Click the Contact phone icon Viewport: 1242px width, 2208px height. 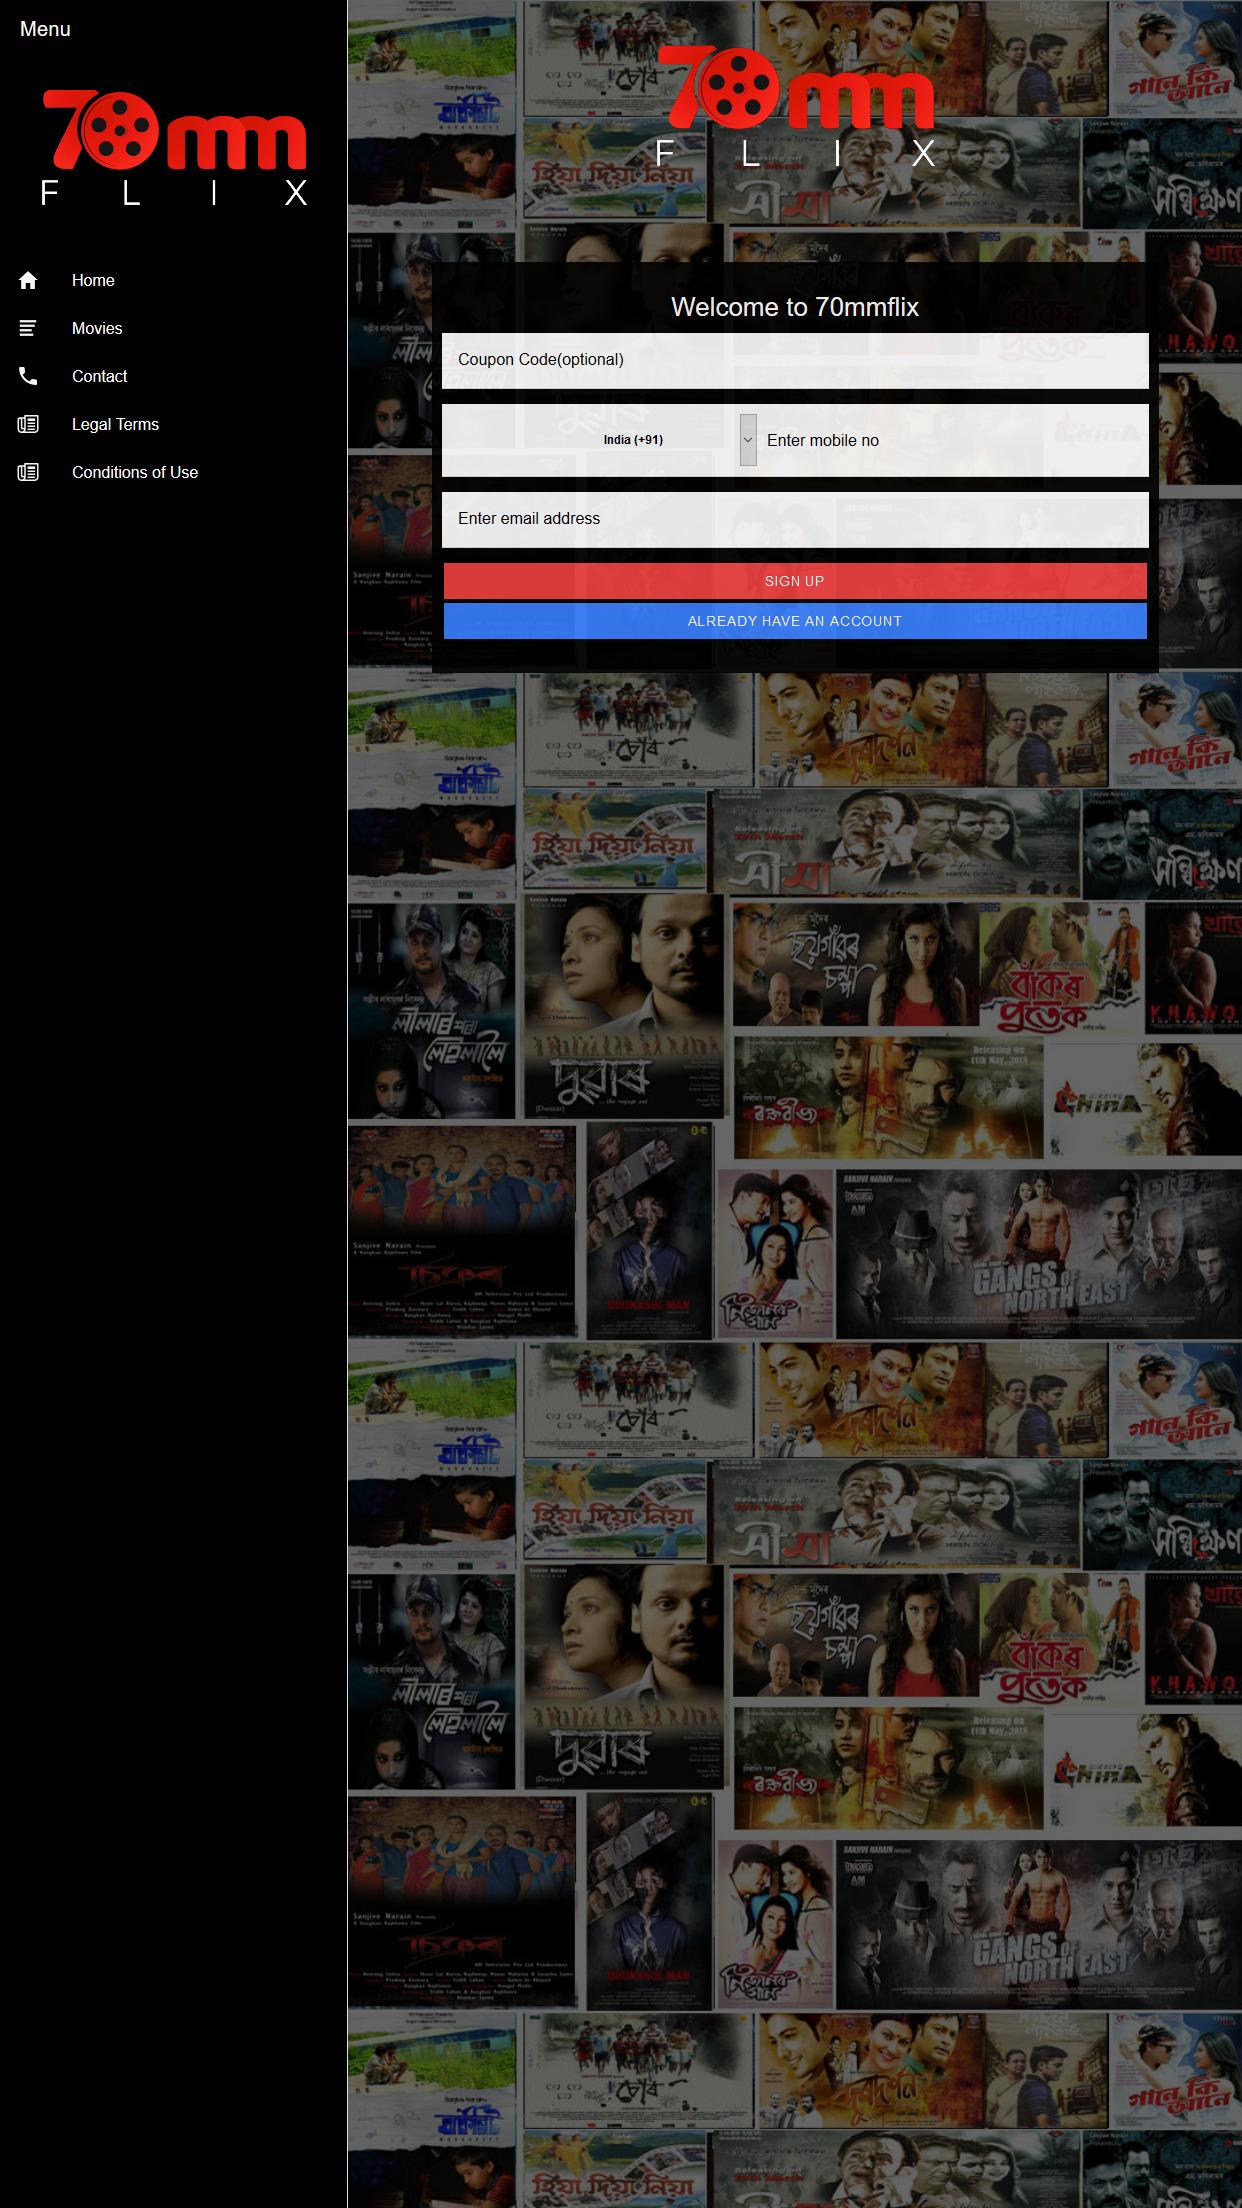28,377
